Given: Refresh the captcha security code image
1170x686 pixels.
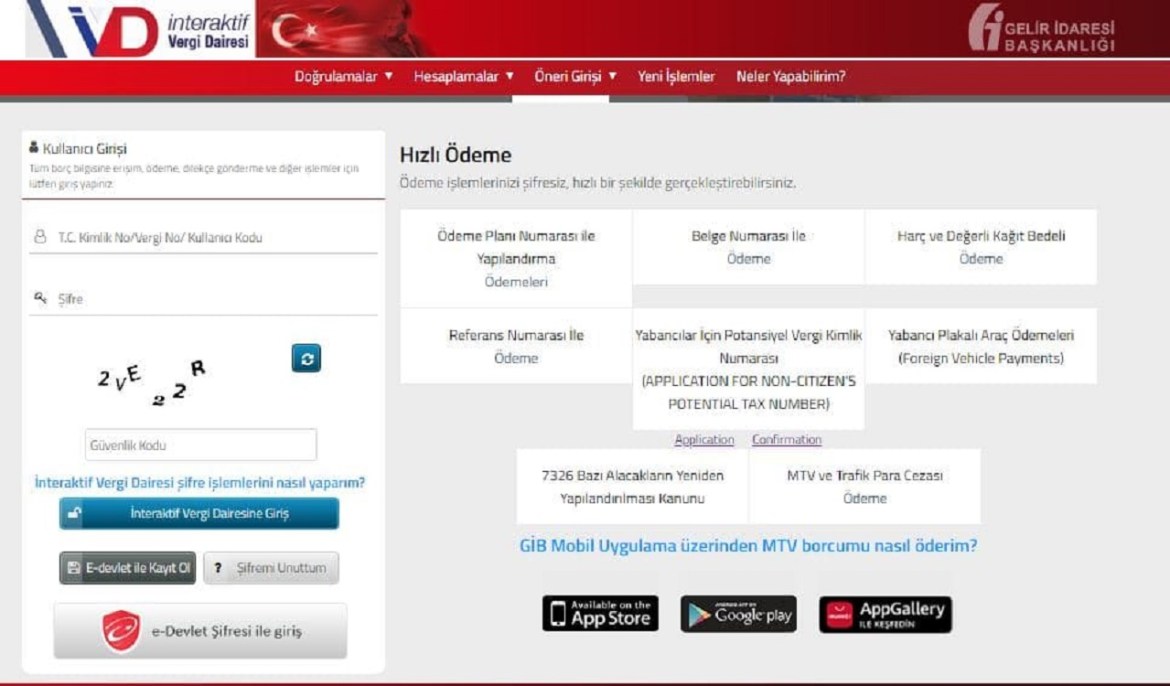Looking at the screenshot, I should pos(306,359).
